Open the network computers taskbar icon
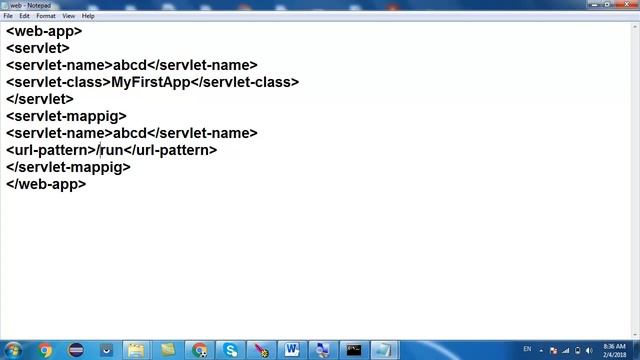The image size is (640, 360). [323, 350]
